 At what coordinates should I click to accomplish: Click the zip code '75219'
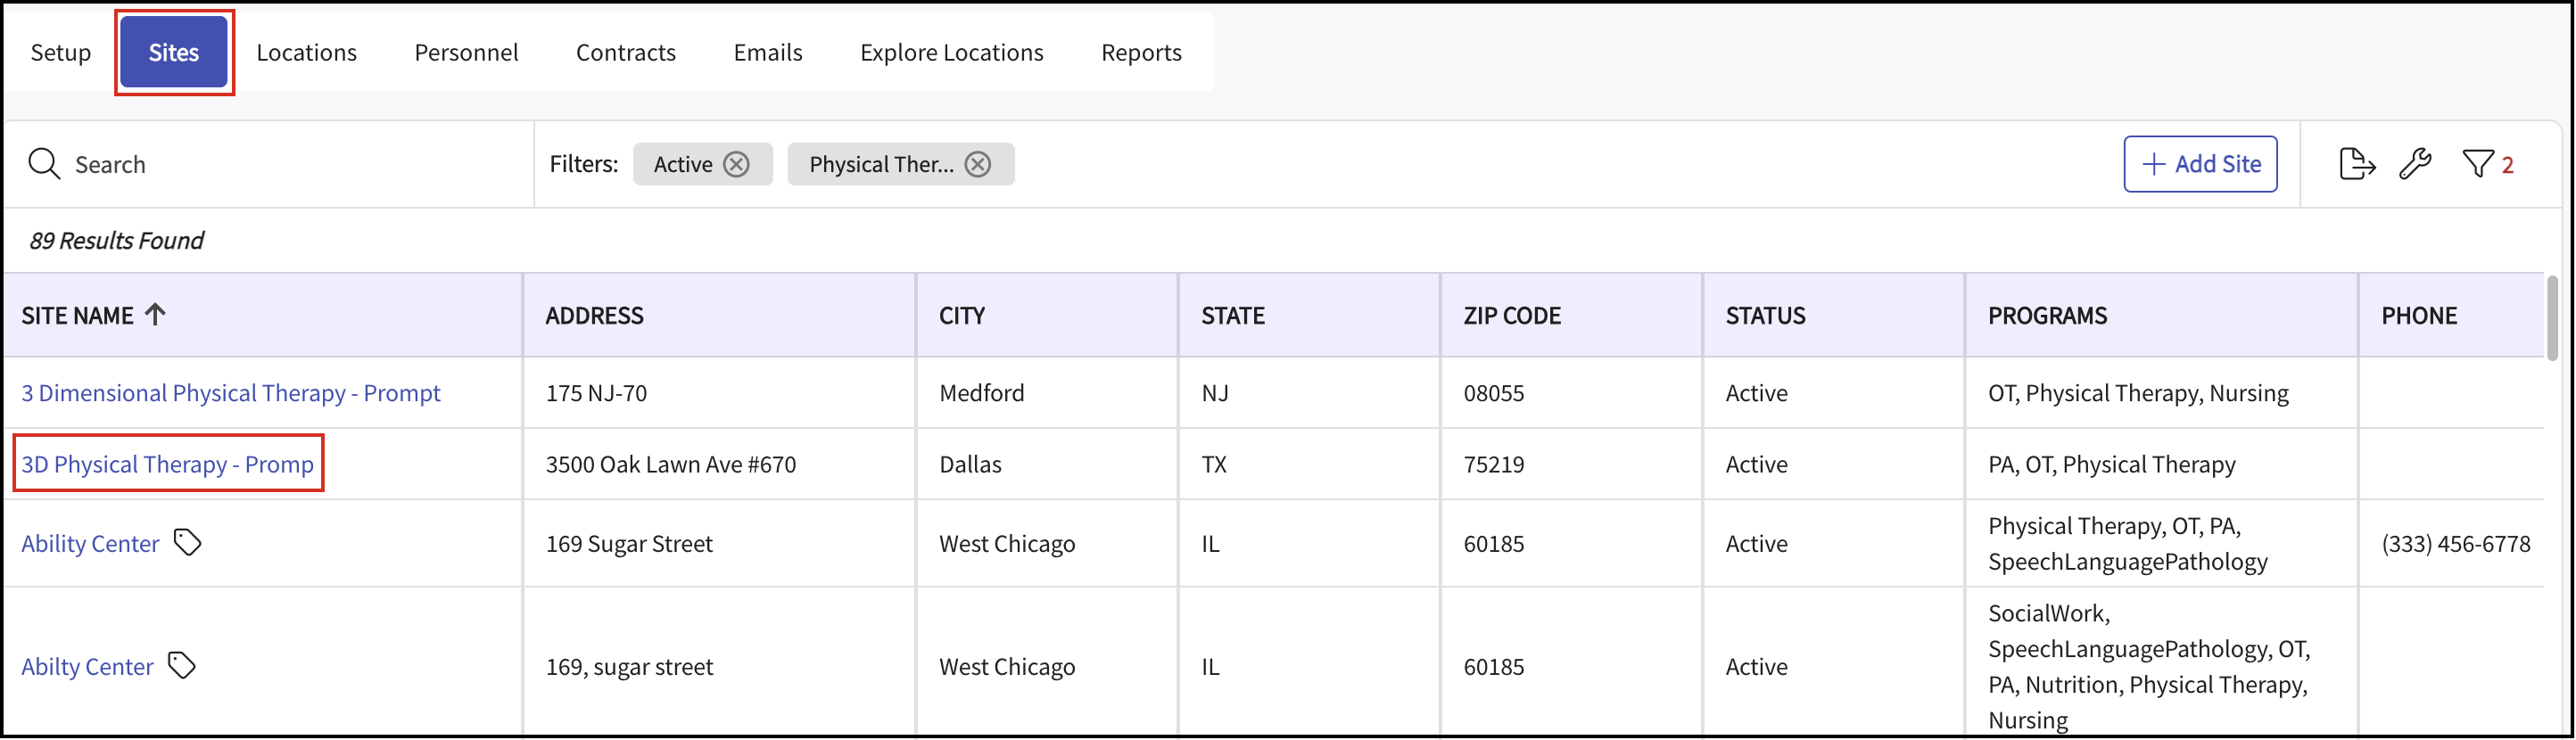coord(1494,464)
